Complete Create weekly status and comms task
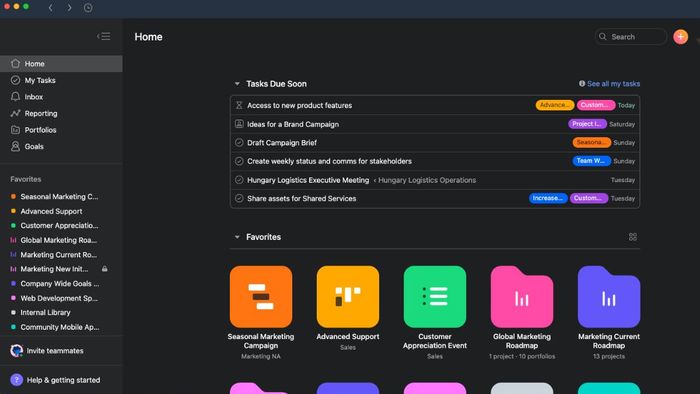The height and width of the screenshot is (394, 700). click(239, 161)
